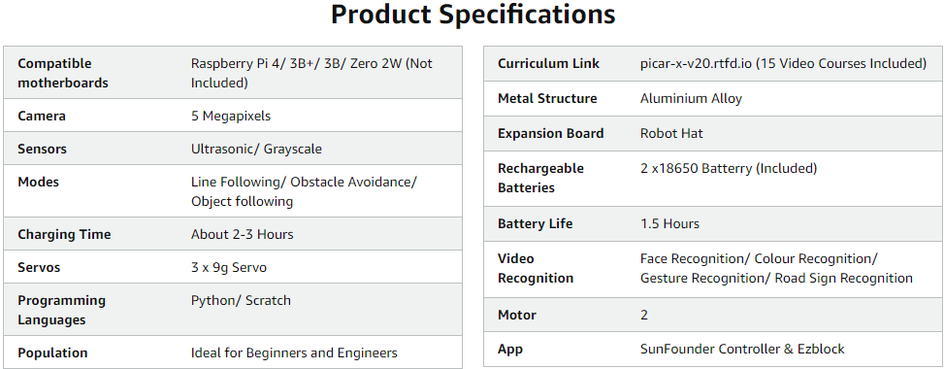Select the Camera row label

[42, 116]
